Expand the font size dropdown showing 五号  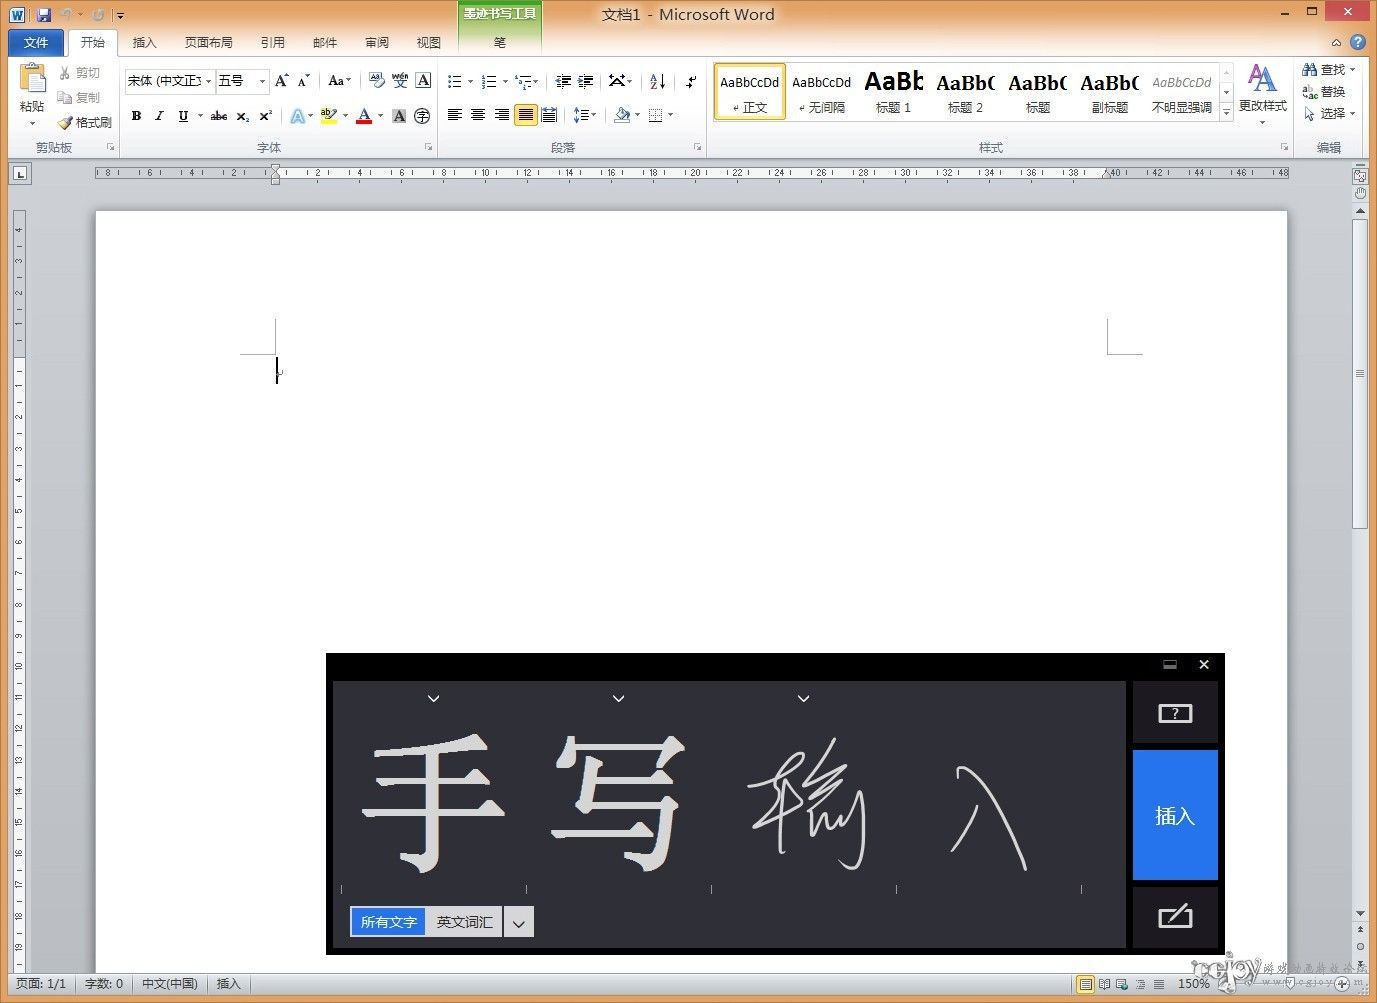(x=262, y=81)
